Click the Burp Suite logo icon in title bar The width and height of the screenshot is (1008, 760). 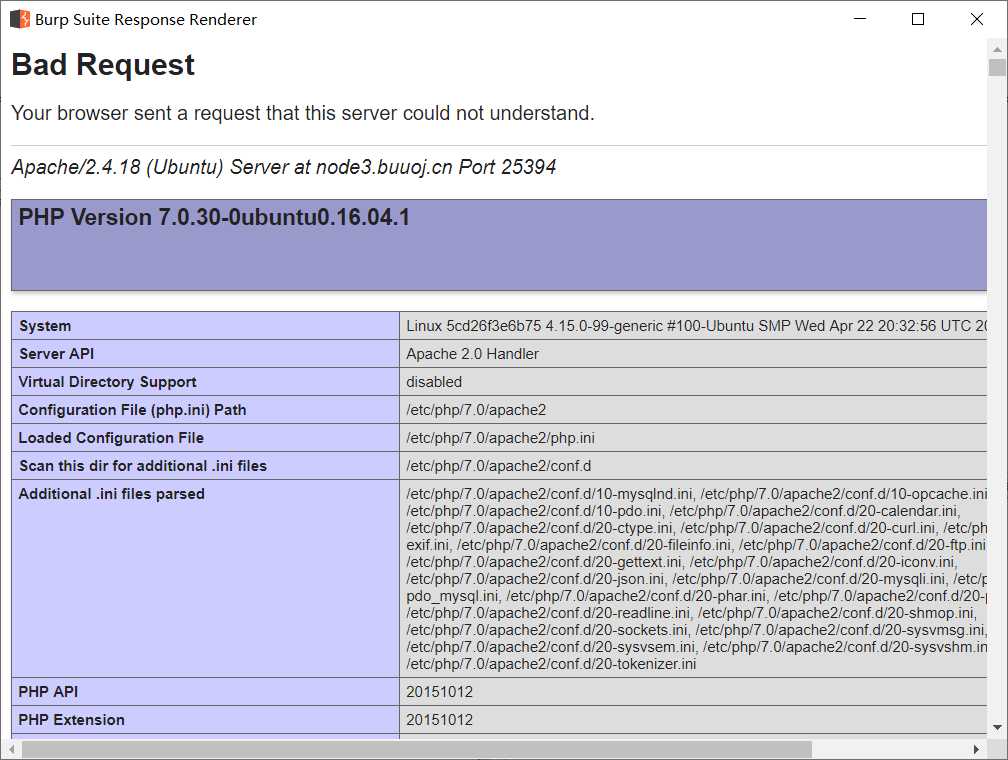(x=20, y=19)
